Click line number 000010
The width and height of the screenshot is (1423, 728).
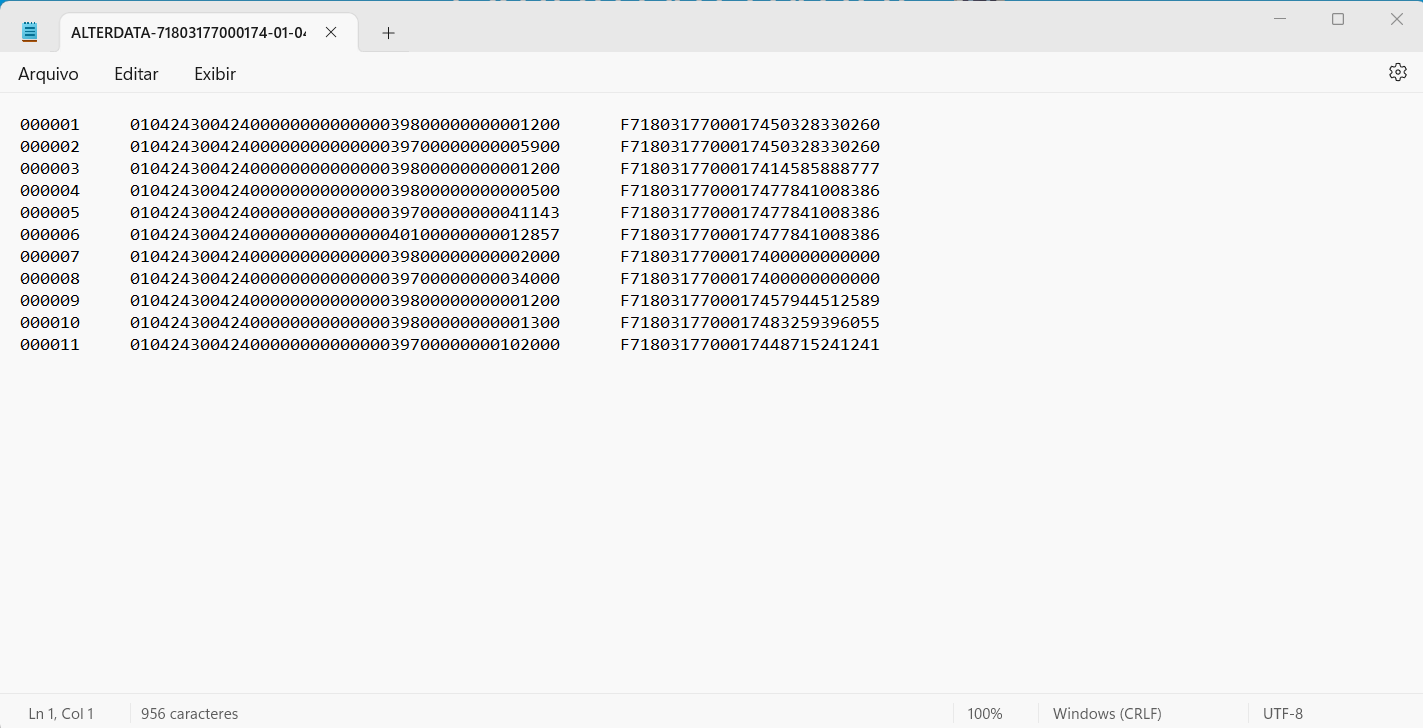coord(50,323)
